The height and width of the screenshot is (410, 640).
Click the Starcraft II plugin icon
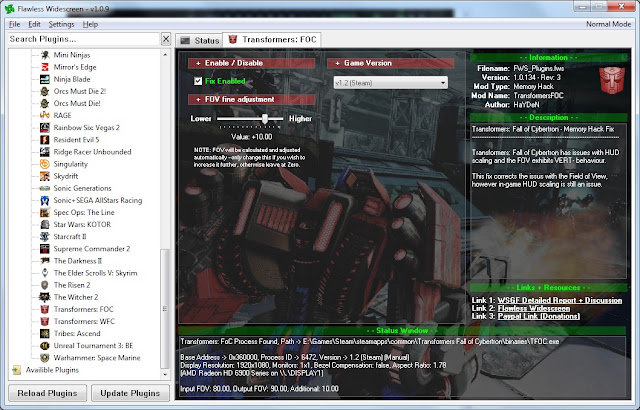click(45, 237)
